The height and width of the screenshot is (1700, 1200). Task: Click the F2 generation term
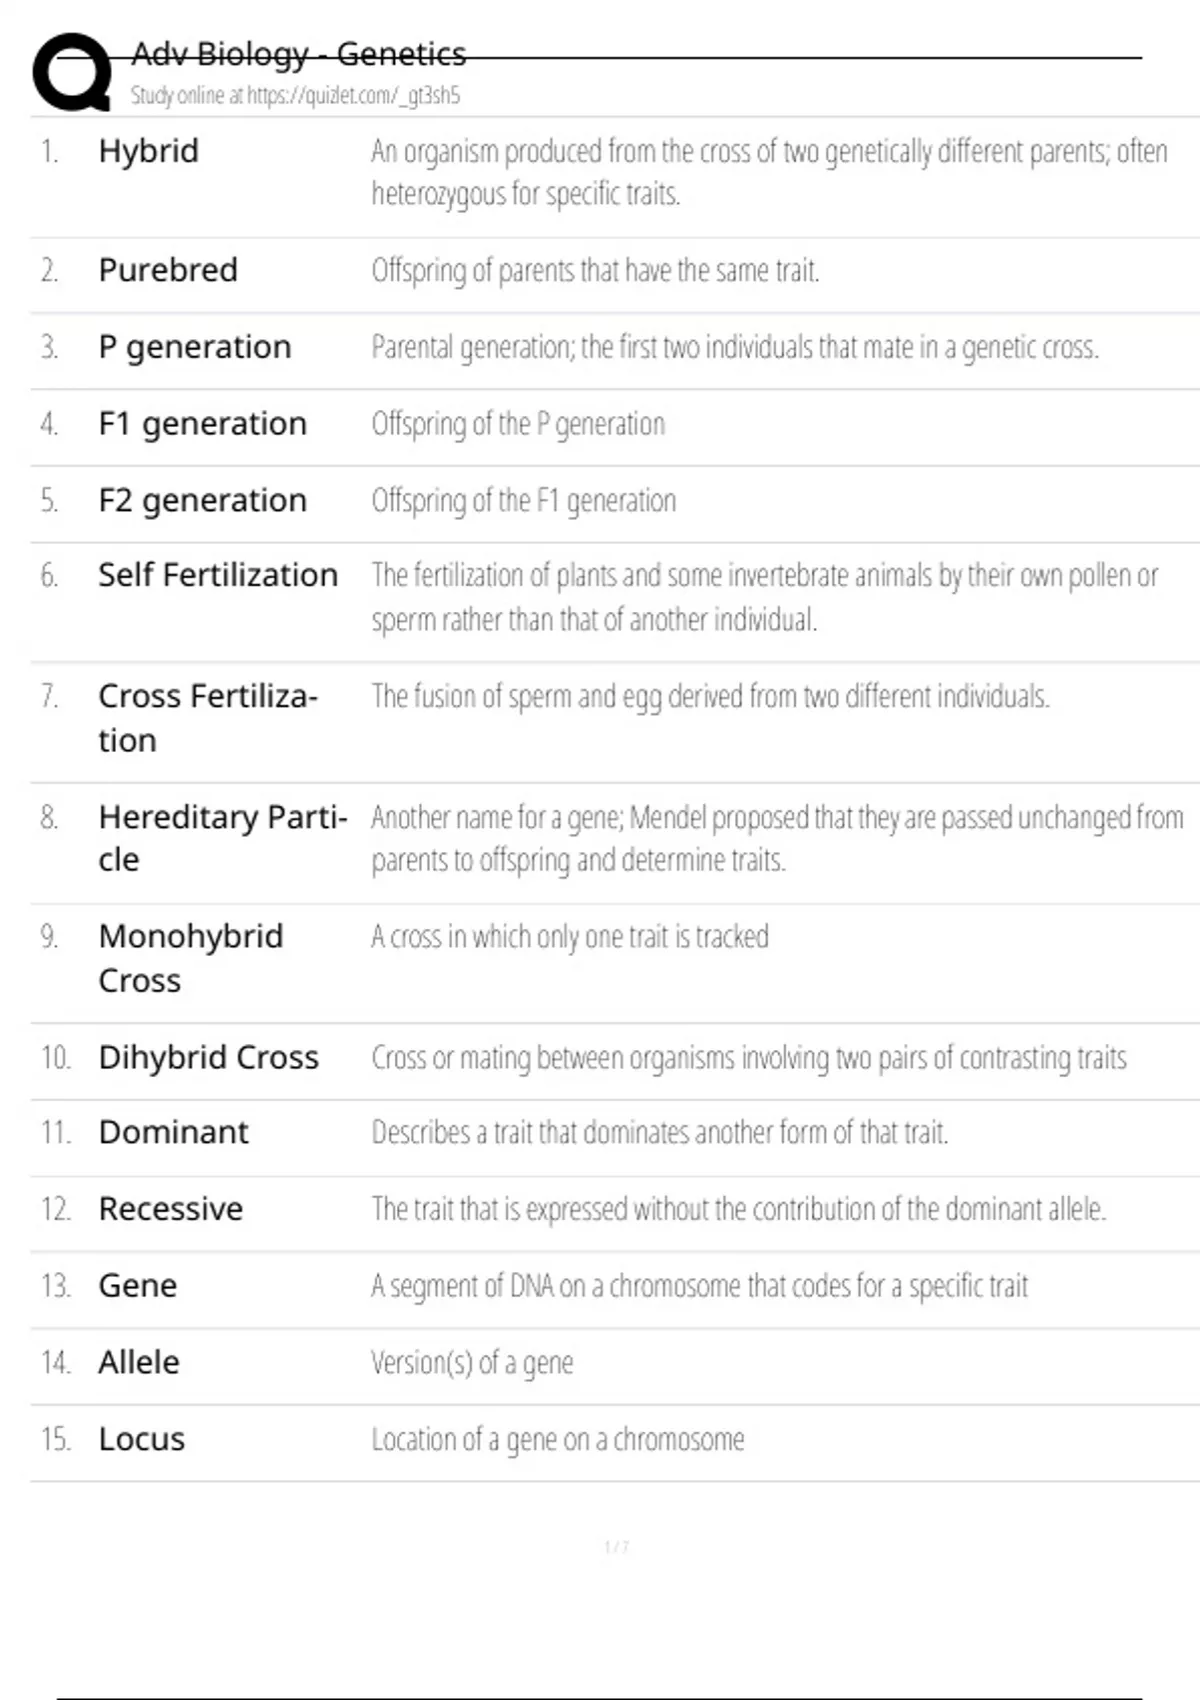tap(202, 500)
